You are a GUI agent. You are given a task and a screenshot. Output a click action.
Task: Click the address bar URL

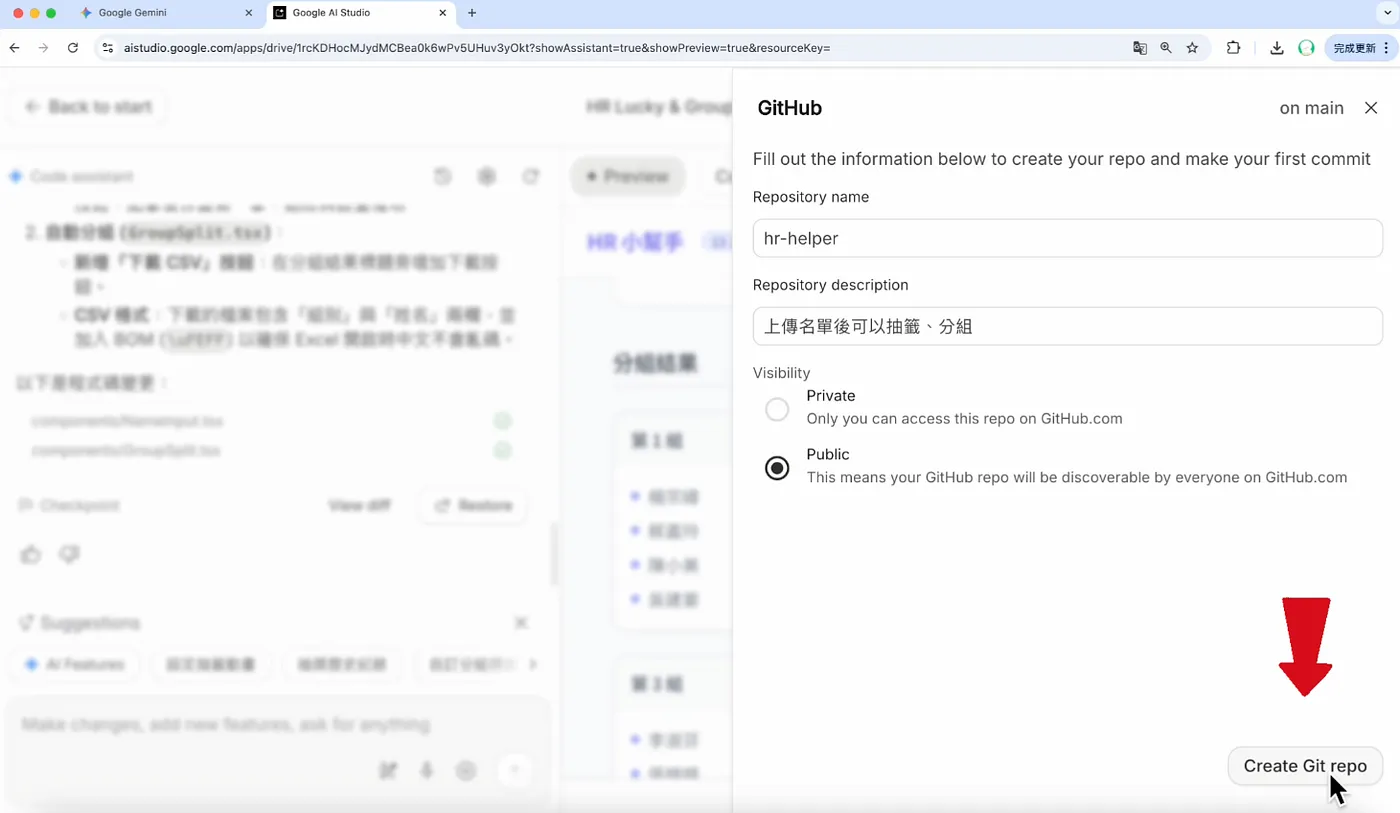476,48
